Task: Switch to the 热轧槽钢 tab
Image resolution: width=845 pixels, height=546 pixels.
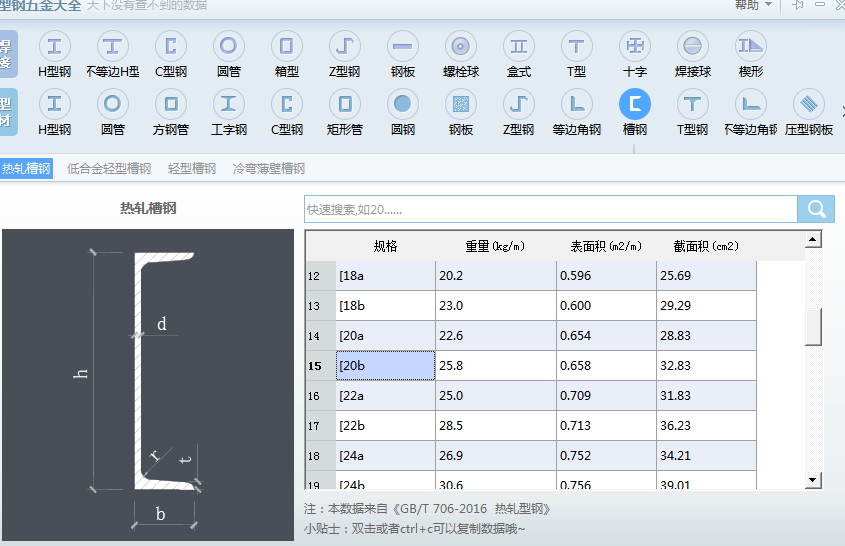Action: pyautogui.click(x=26, y=169)
